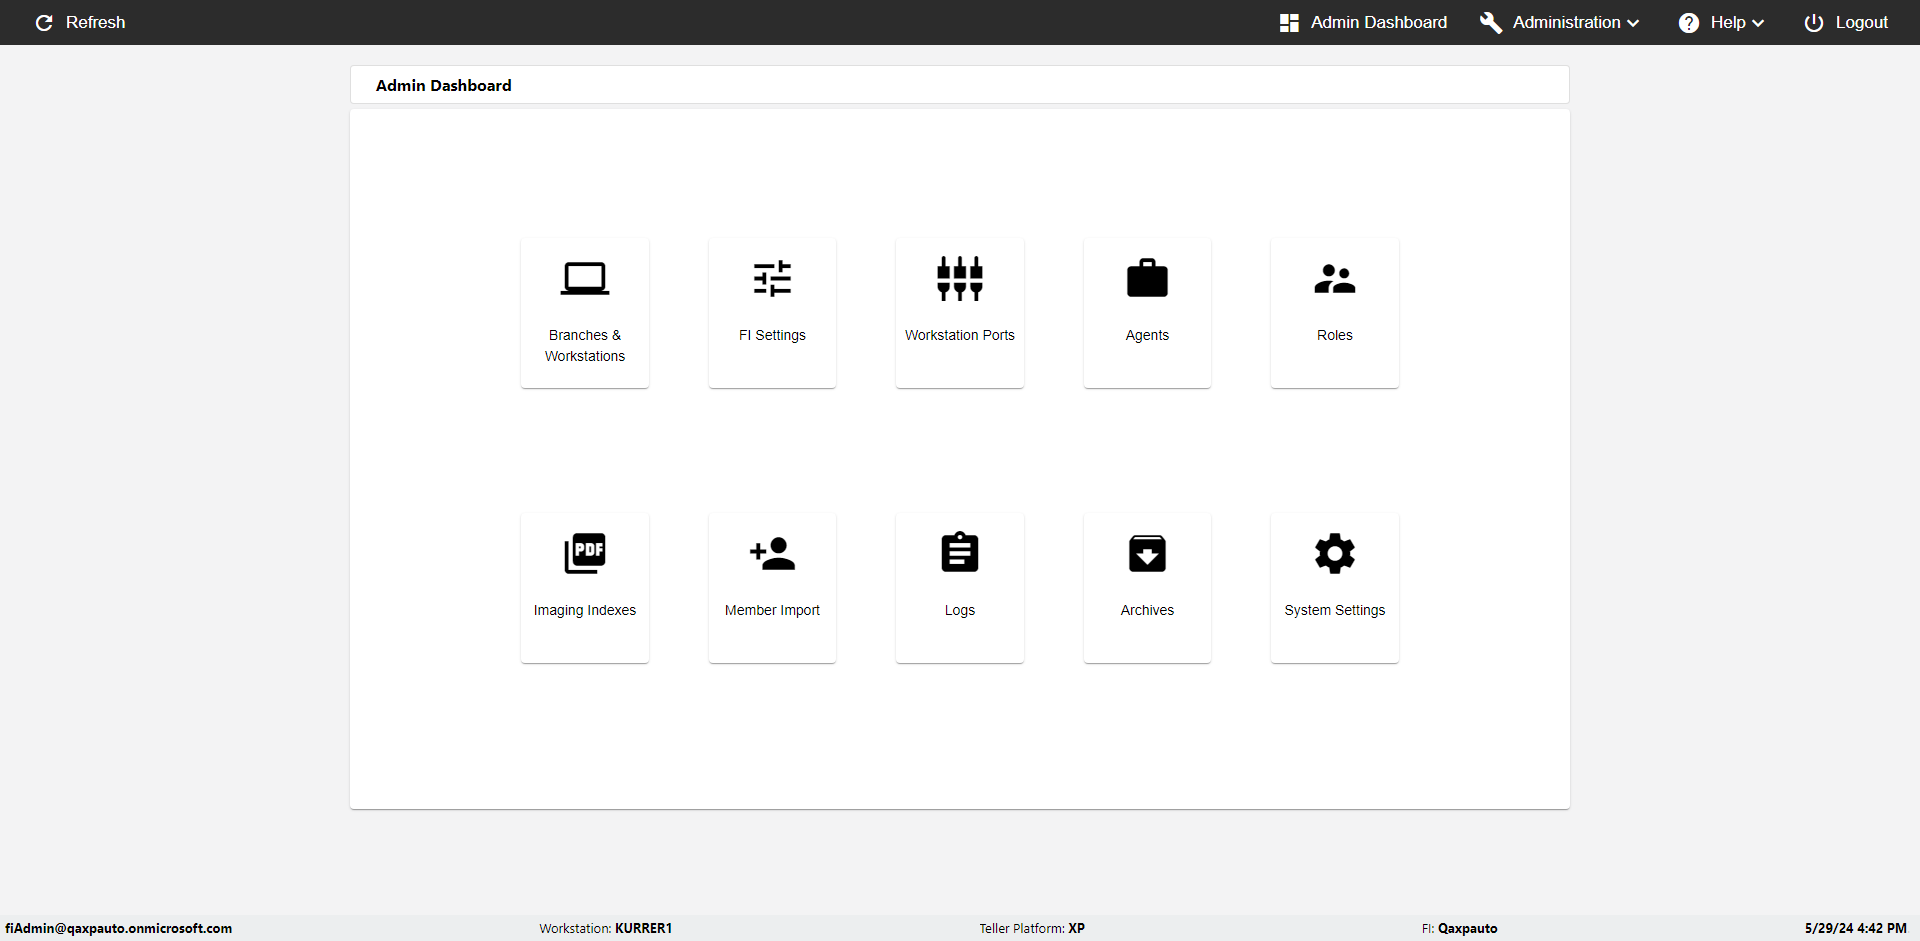Open the Administration menu label
This screenshot has height=941, width=1920.
click(x=1566, y=22)
